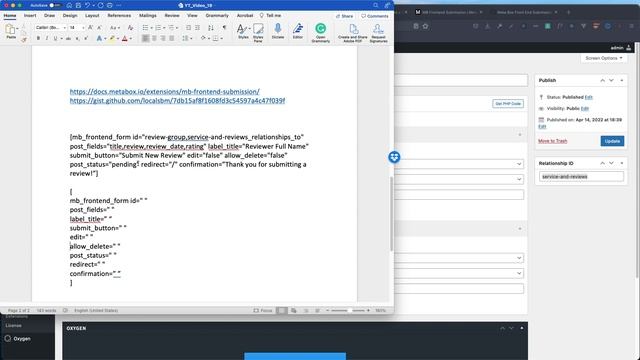This screenshot has width=640, height=360.
Task: Open the Design ribbon tab
Action: click(x=70, y=16)
